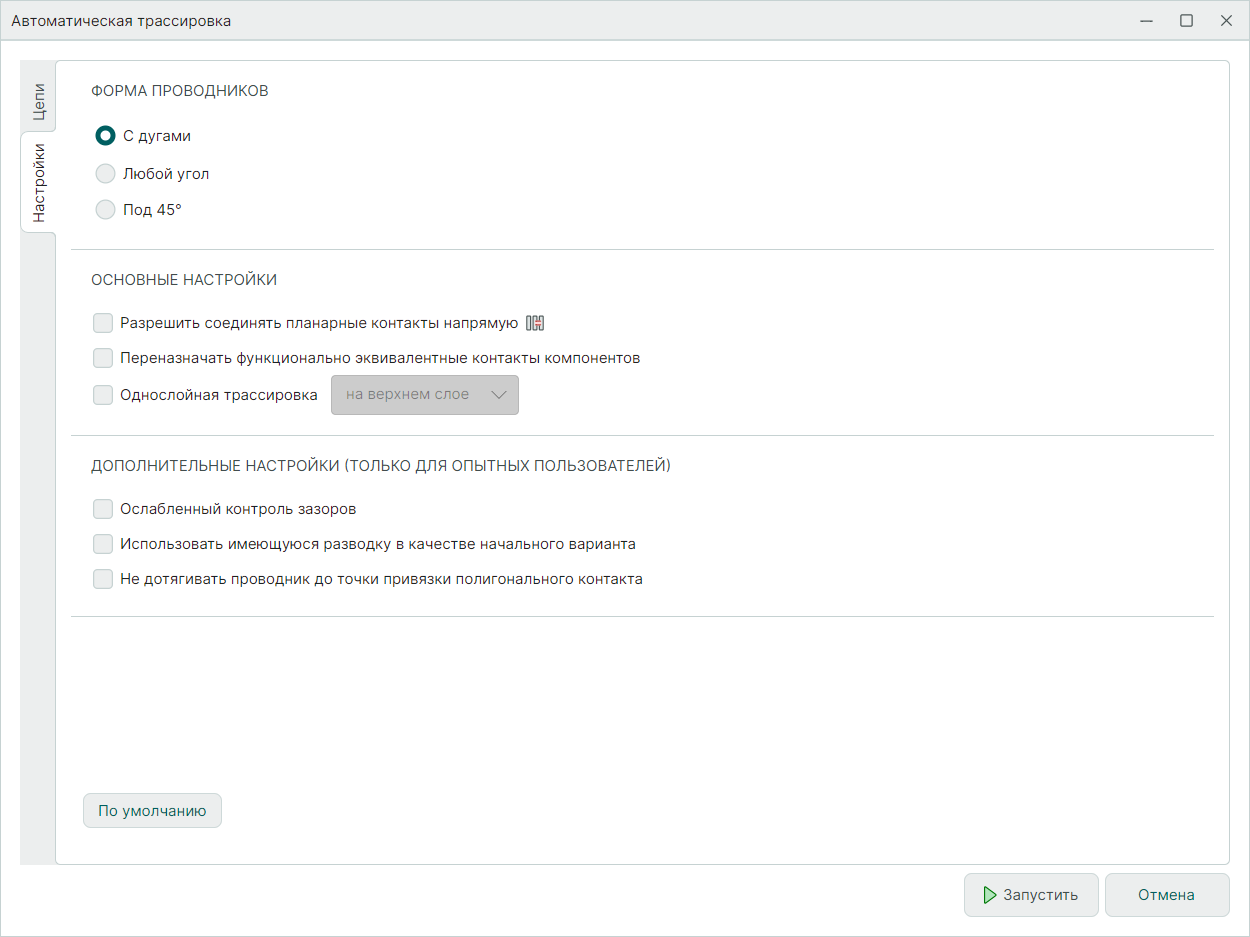This screenshot has height=937, width=1250.
Task: Toggle the 'Однослойная трассировка' checkbox
Action: tap(103, 395)
